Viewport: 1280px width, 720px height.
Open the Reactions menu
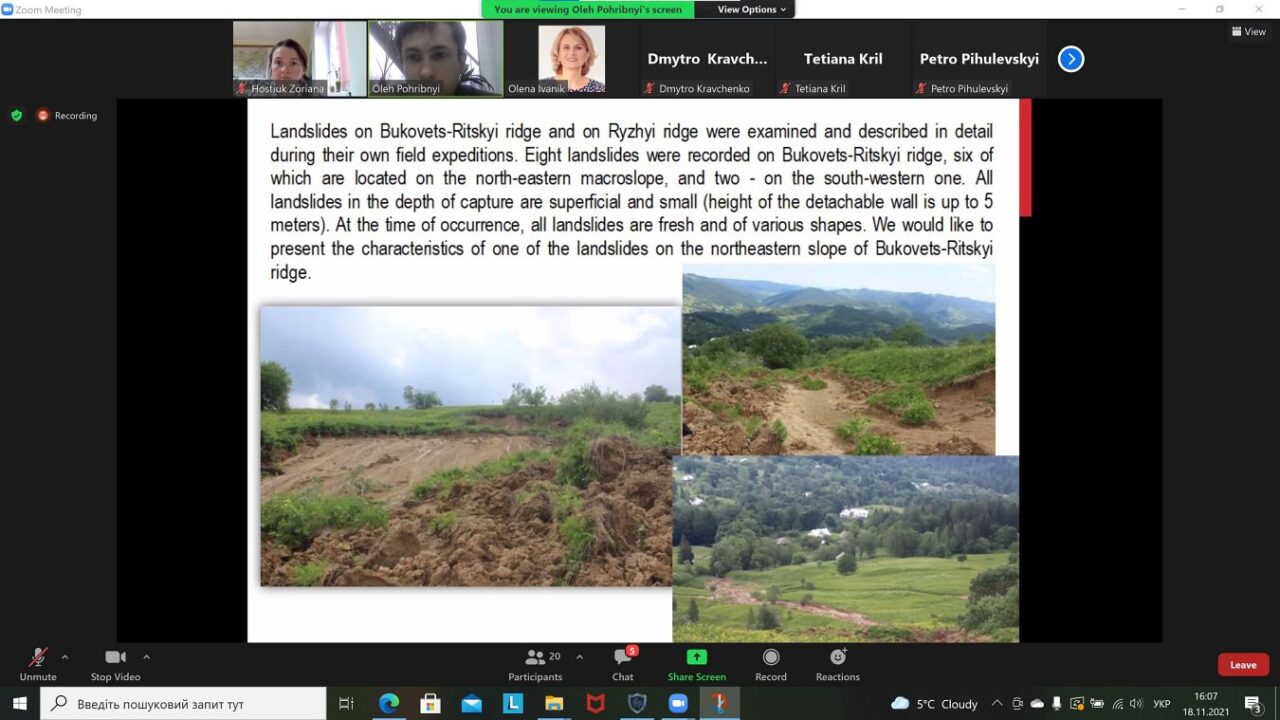pyautogui.click(x=837, y=664)
